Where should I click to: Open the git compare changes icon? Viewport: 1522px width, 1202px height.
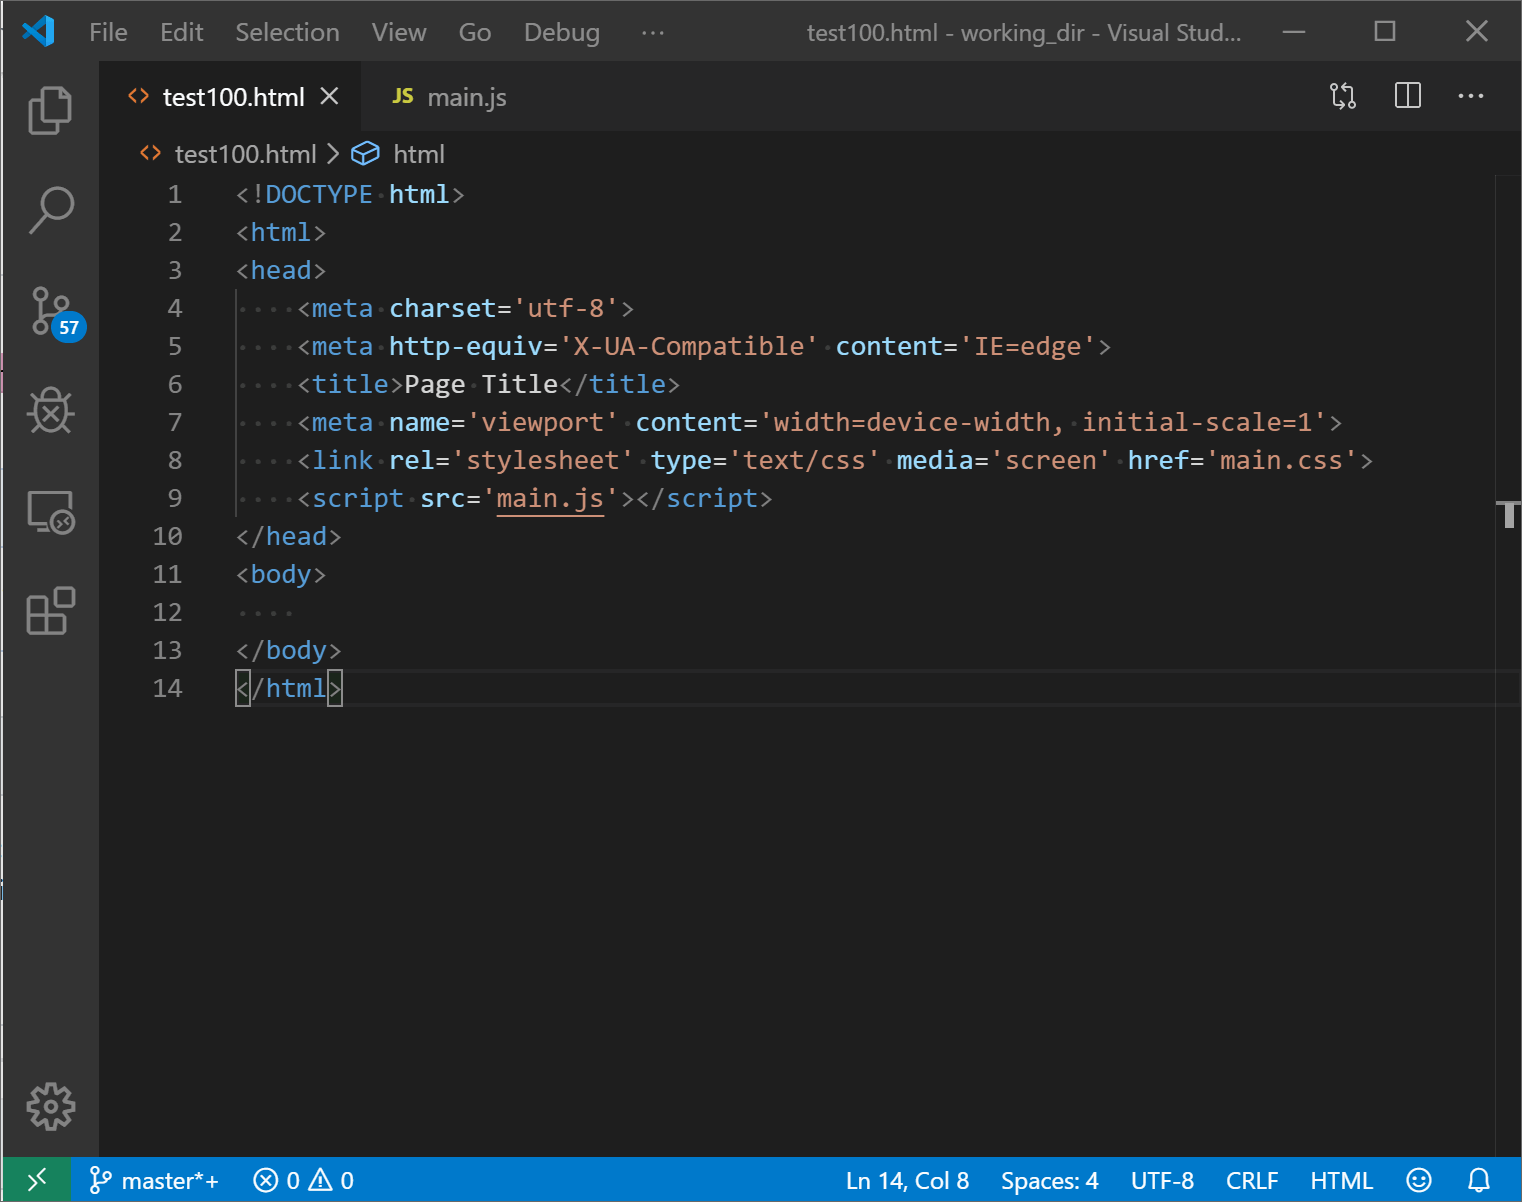tap(1342, 96)
